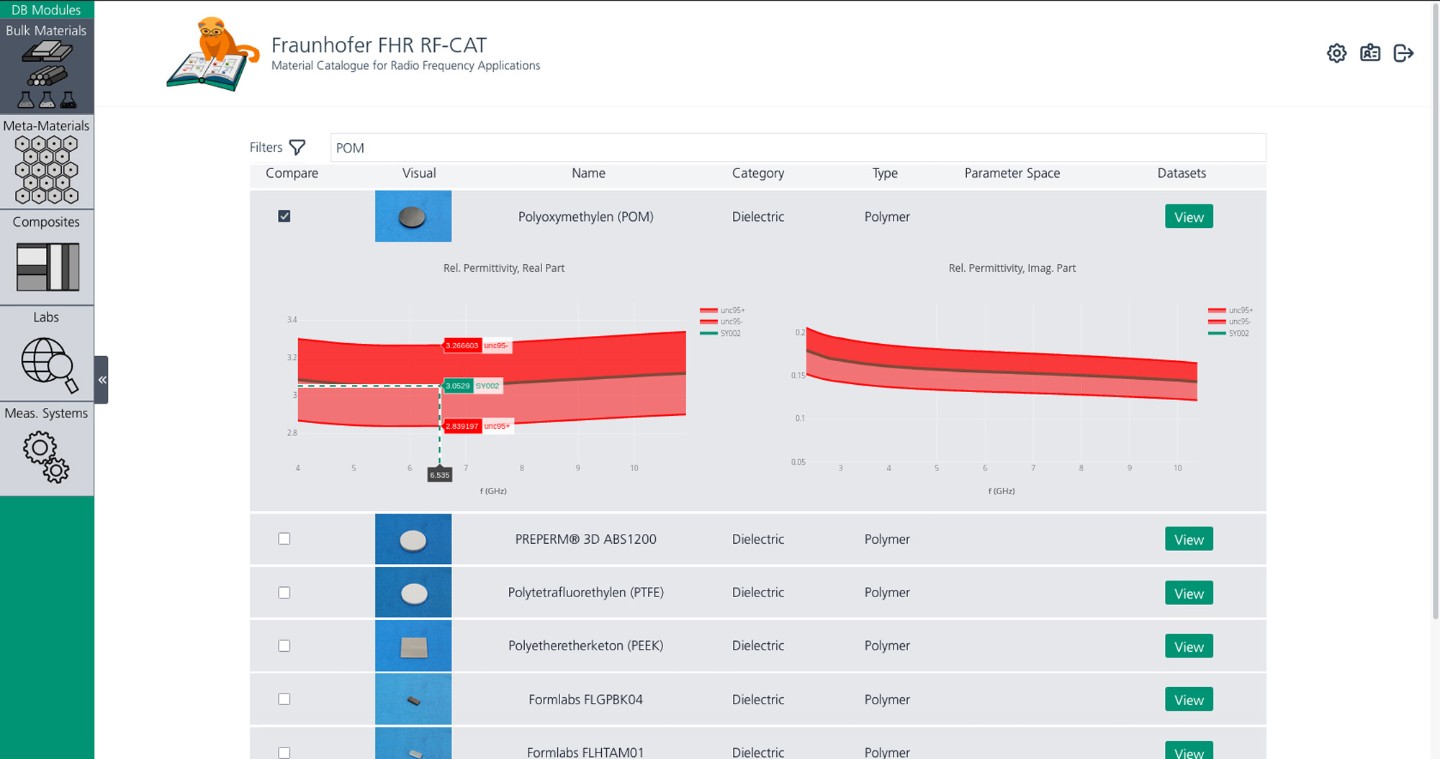View datasets for Polyoxymethylen (POM)
The height and width of the screenshot is (759, 1440).
point(1189,217)
